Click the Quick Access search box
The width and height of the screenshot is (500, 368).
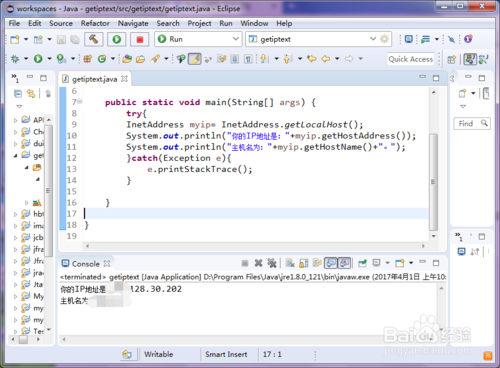pyautogui.click(x=411, y=59)
